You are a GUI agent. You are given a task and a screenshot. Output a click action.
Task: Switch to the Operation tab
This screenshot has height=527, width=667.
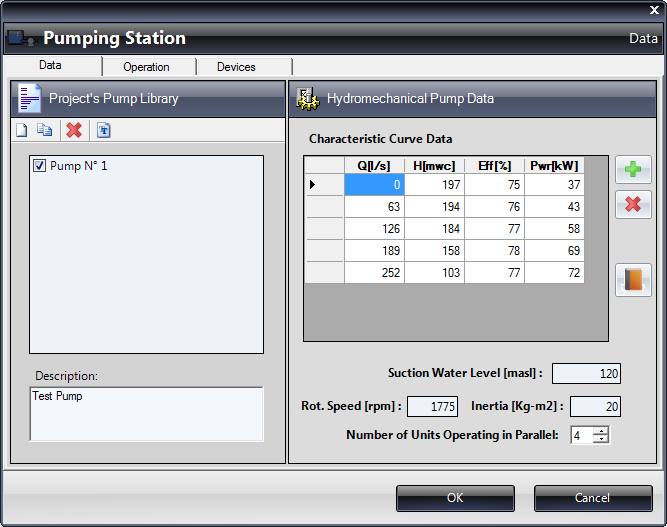click(146, 67)
